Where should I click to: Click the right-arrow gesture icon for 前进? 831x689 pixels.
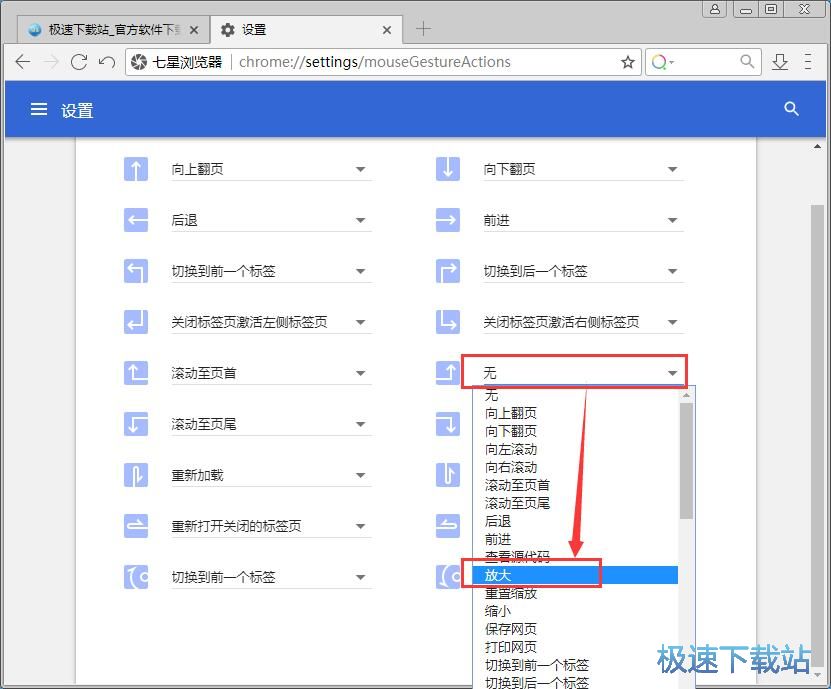448,220
